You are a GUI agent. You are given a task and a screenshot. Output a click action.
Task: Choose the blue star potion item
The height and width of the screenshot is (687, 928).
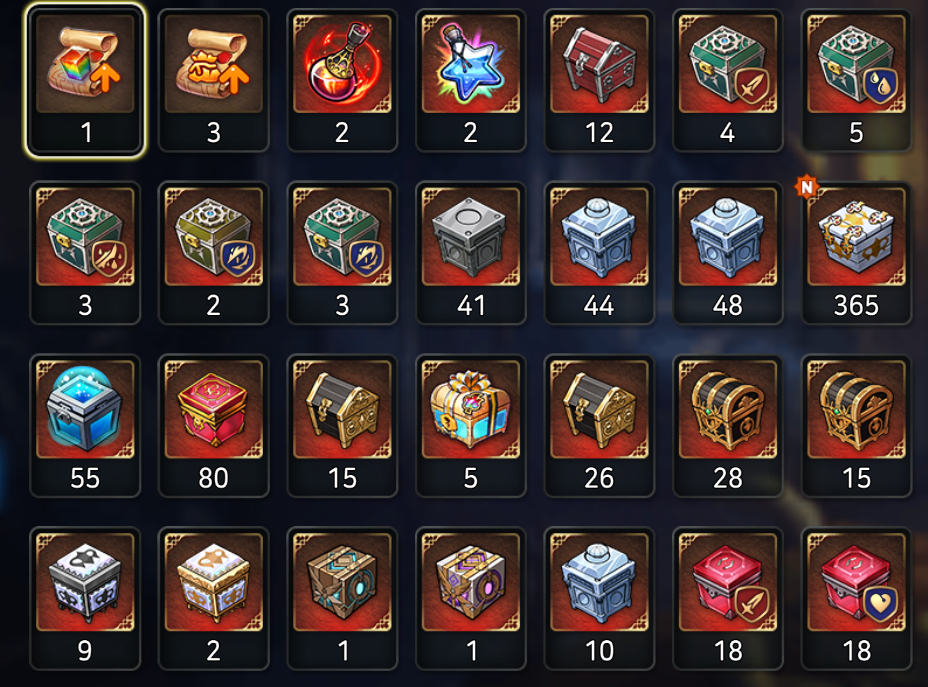(x=471, y=80)
